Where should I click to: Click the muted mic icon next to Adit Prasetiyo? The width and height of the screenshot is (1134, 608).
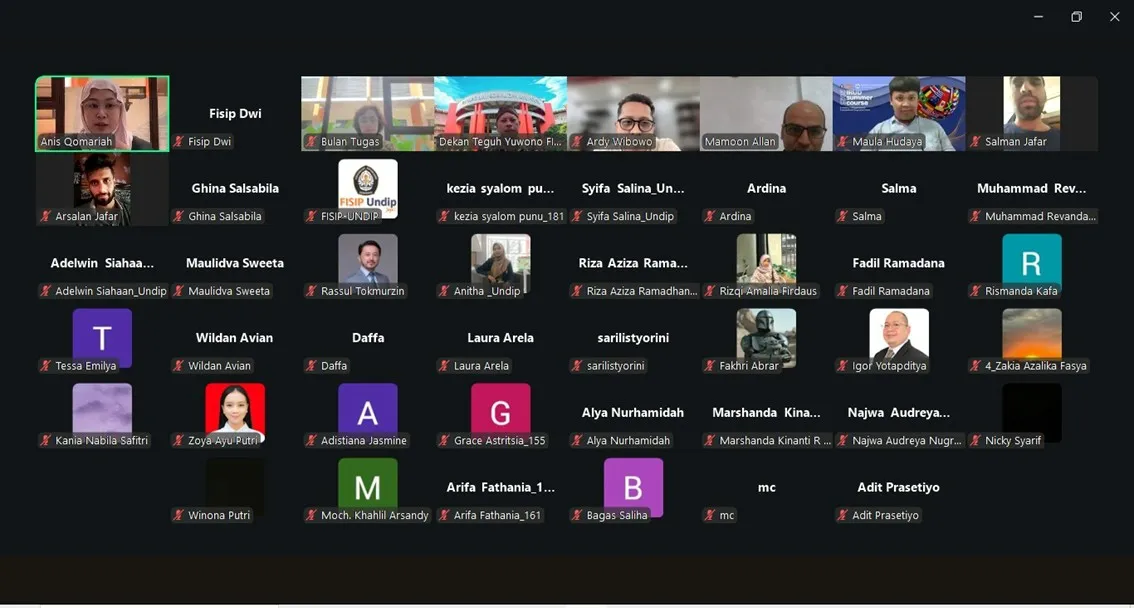(844, 516)
